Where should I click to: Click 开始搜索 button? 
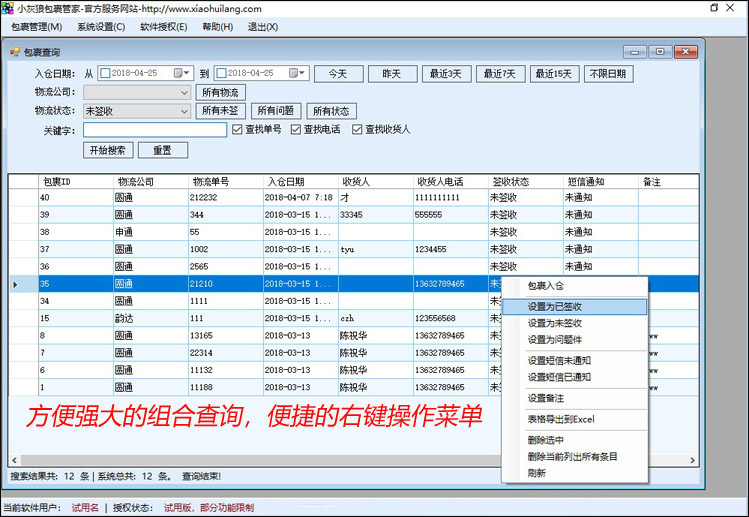click(108, 150)
